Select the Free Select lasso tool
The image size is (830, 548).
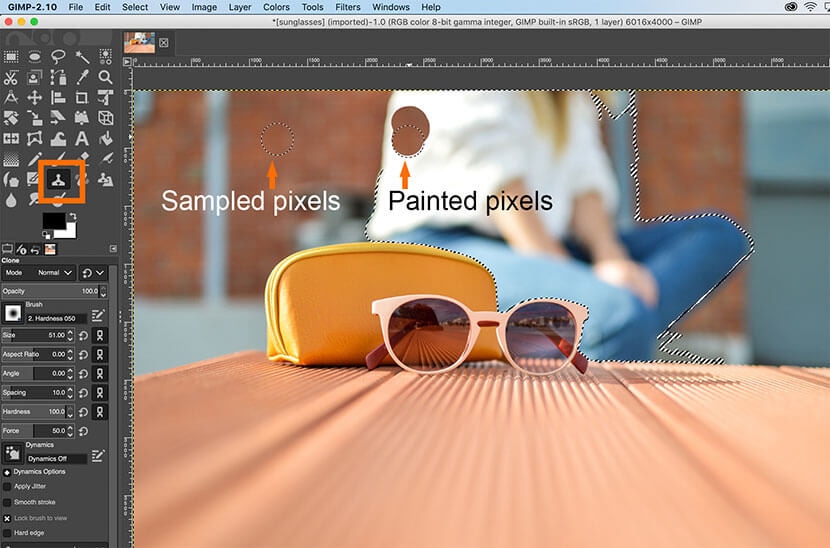click(58, 57)
